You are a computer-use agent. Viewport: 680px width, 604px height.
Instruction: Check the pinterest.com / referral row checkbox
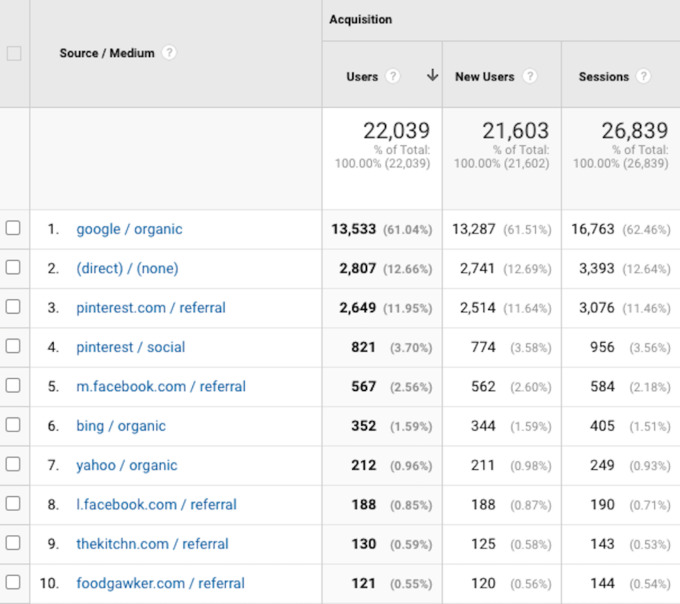pyautogui.click(x=13, y=307)
